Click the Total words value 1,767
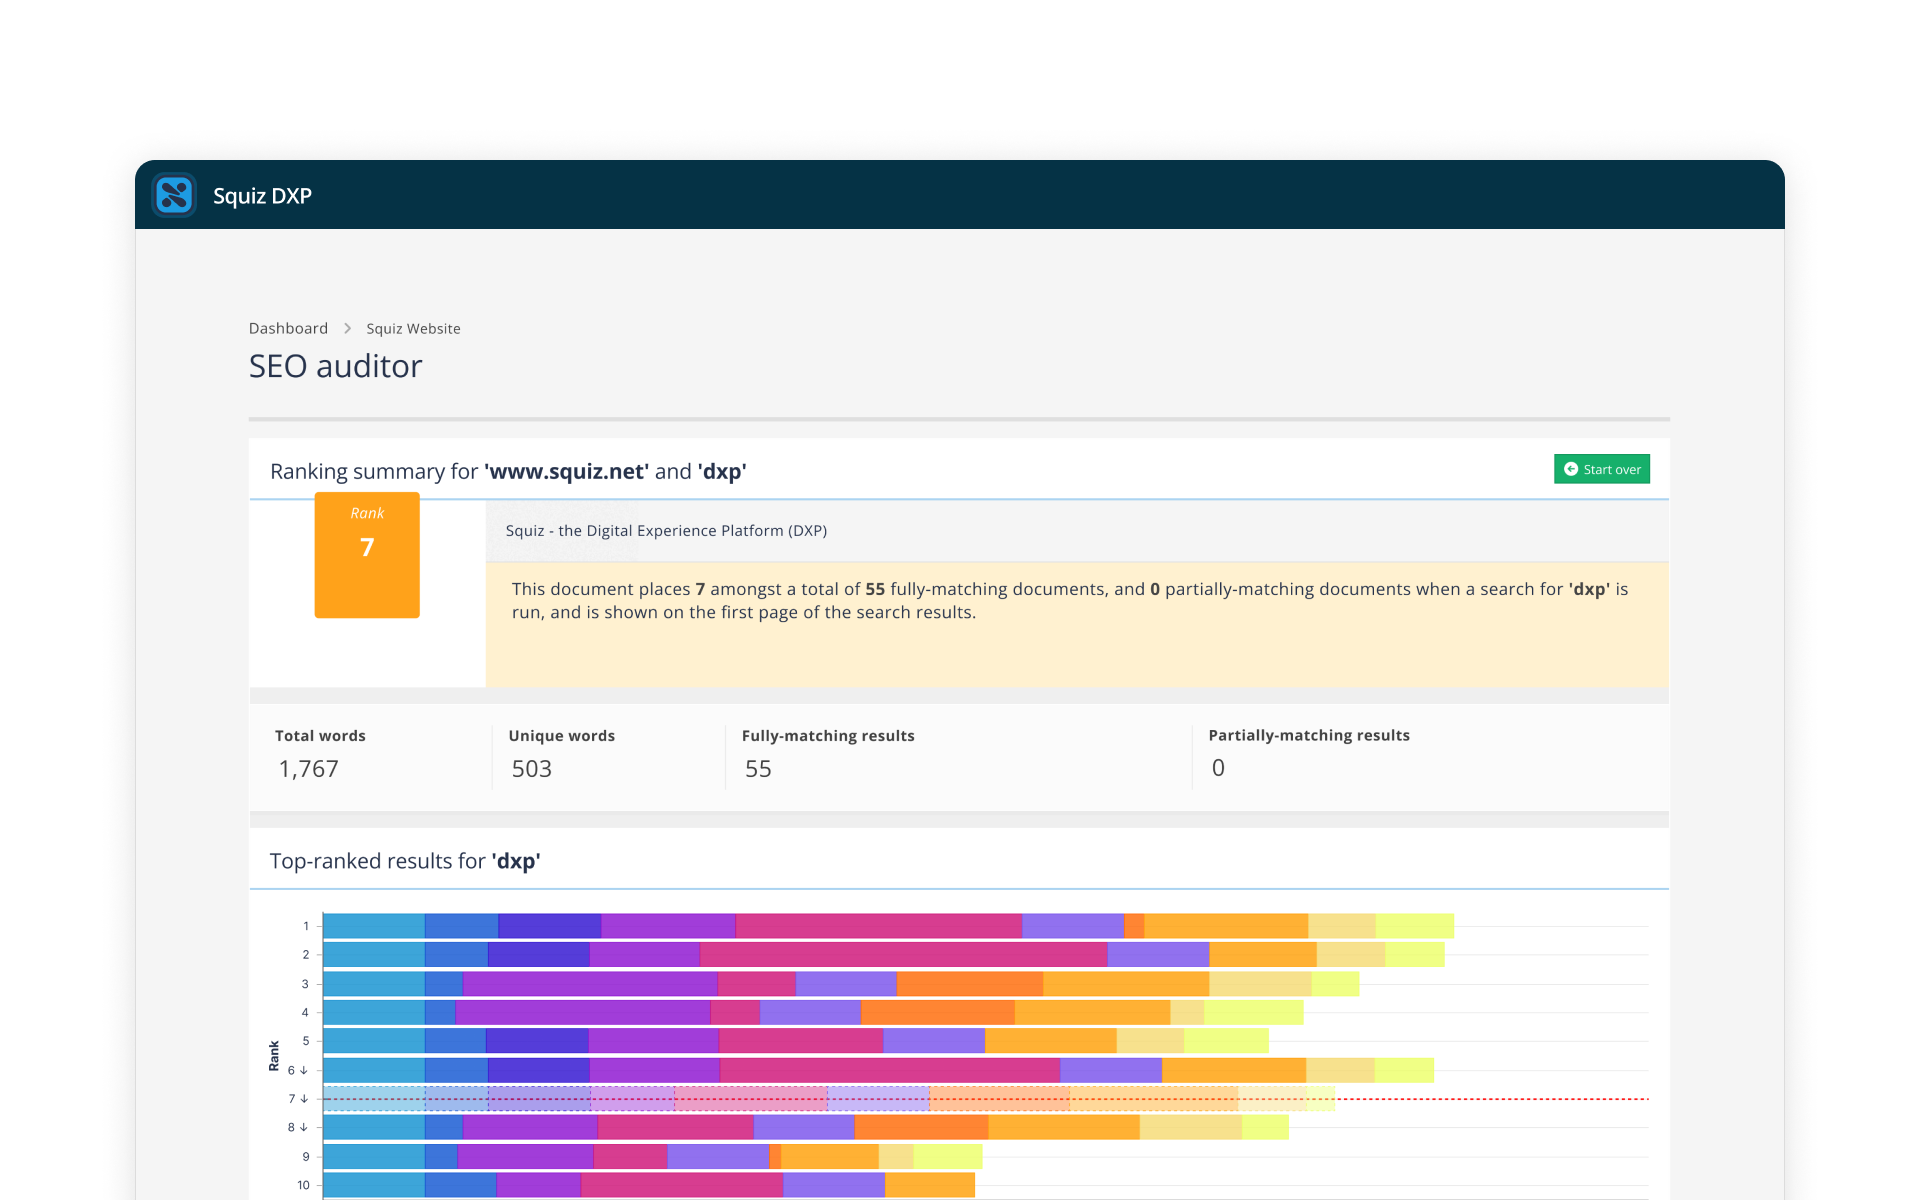Screen dimensions: 1920x1200 (308, 769)
